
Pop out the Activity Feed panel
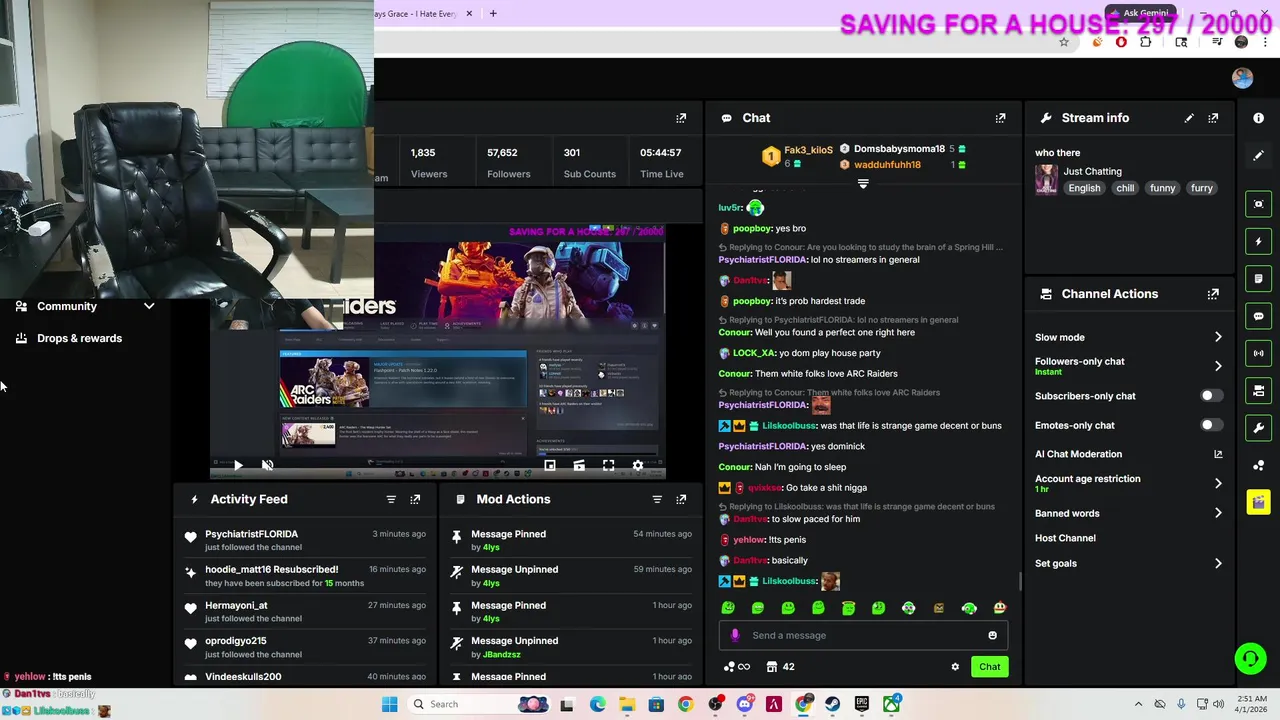(415, 499)
